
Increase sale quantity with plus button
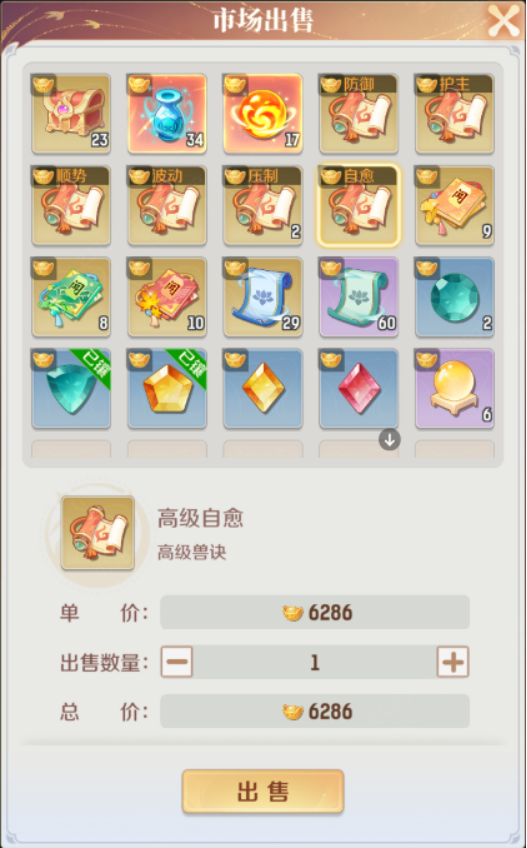coord(453,661)
